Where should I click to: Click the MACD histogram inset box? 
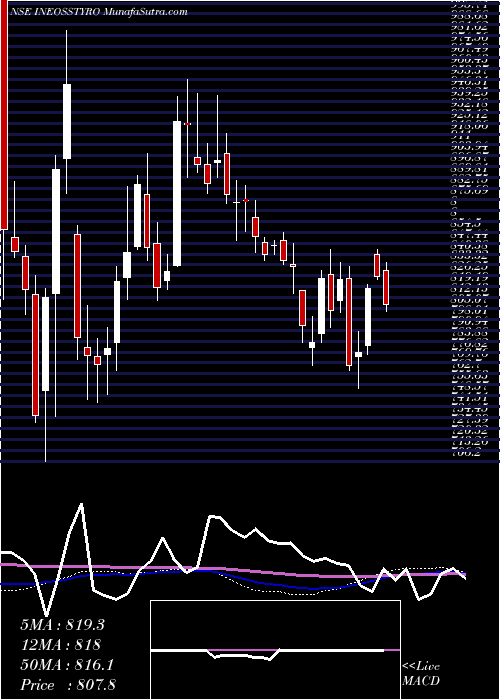275,650
